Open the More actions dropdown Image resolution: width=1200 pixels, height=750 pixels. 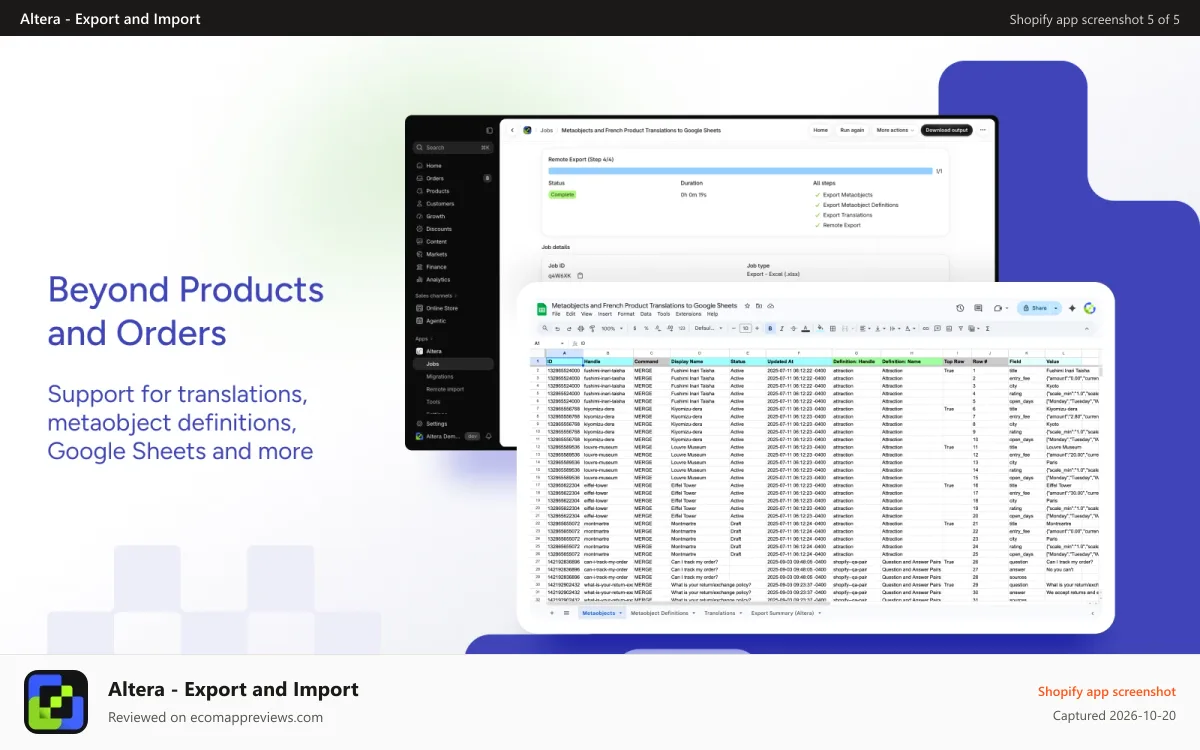point(895,130)
